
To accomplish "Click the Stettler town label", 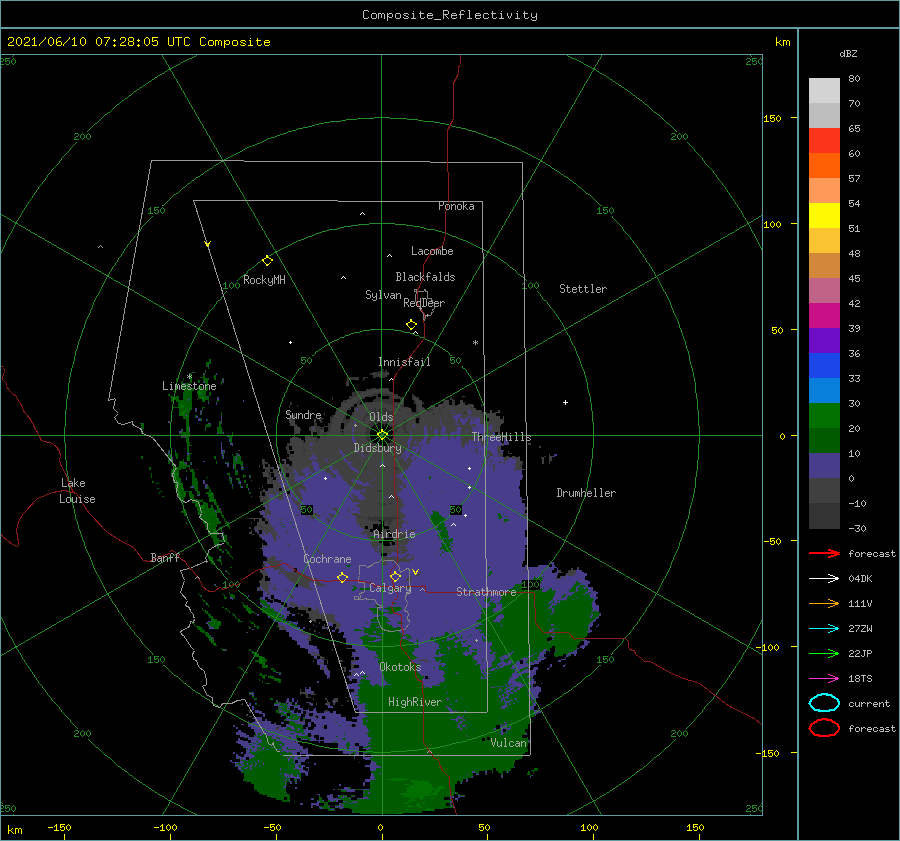I will click(583, 289).
